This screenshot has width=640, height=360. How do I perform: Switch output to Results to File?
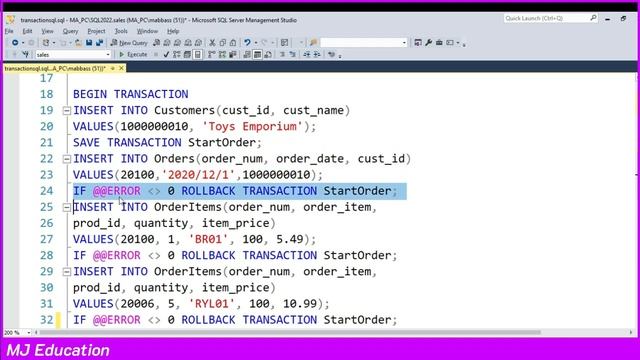[x=268, y=54]
